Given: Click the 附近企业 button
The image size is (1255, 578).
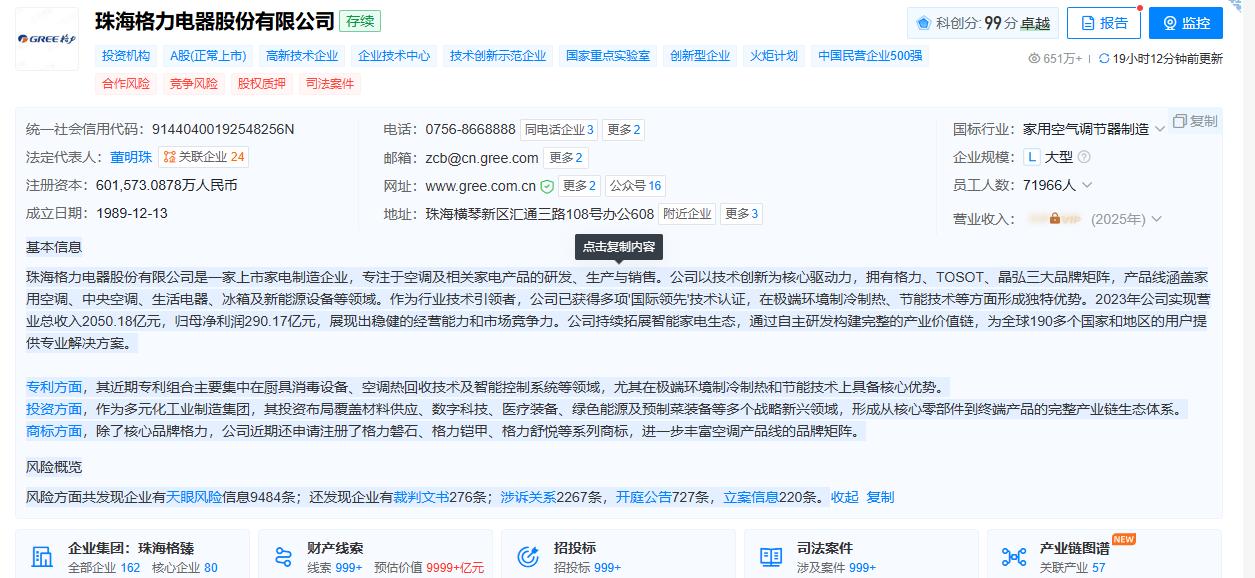Looking at the screenshot, I should pos(687,213).
